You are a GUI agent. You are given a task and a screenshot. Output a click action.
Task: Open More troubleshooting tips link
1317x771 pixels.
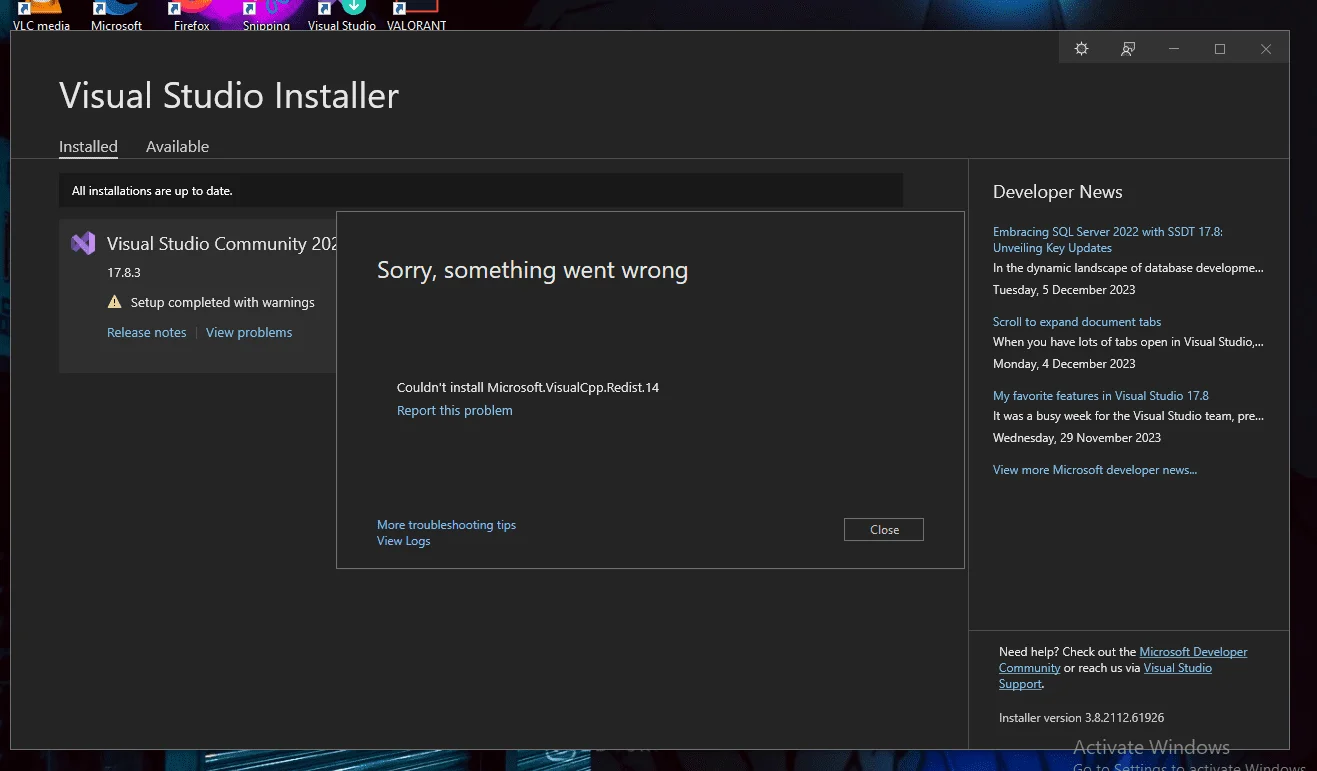pyautogui.click(x=446, y=525)
